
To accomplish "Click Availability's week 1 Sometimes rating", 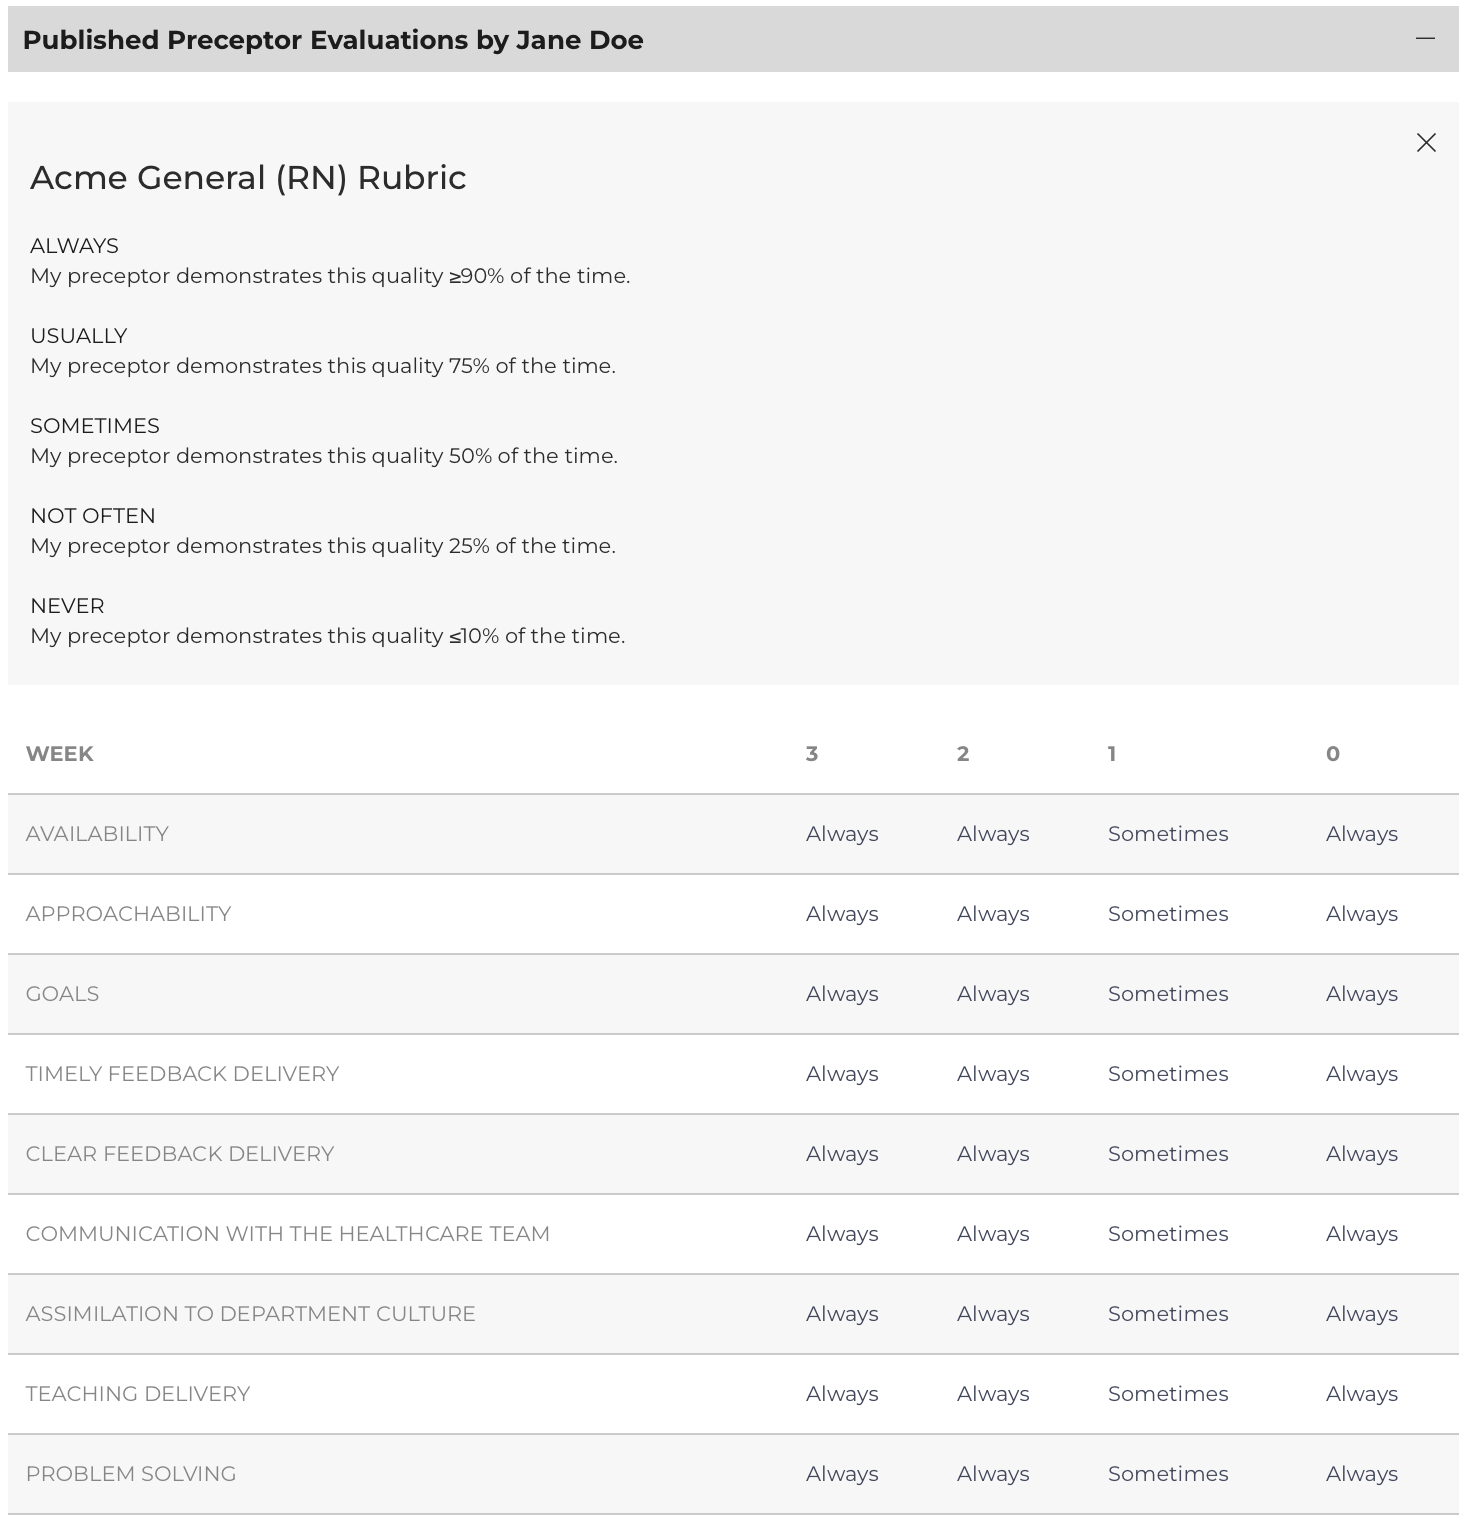I will click(1168, 834).
